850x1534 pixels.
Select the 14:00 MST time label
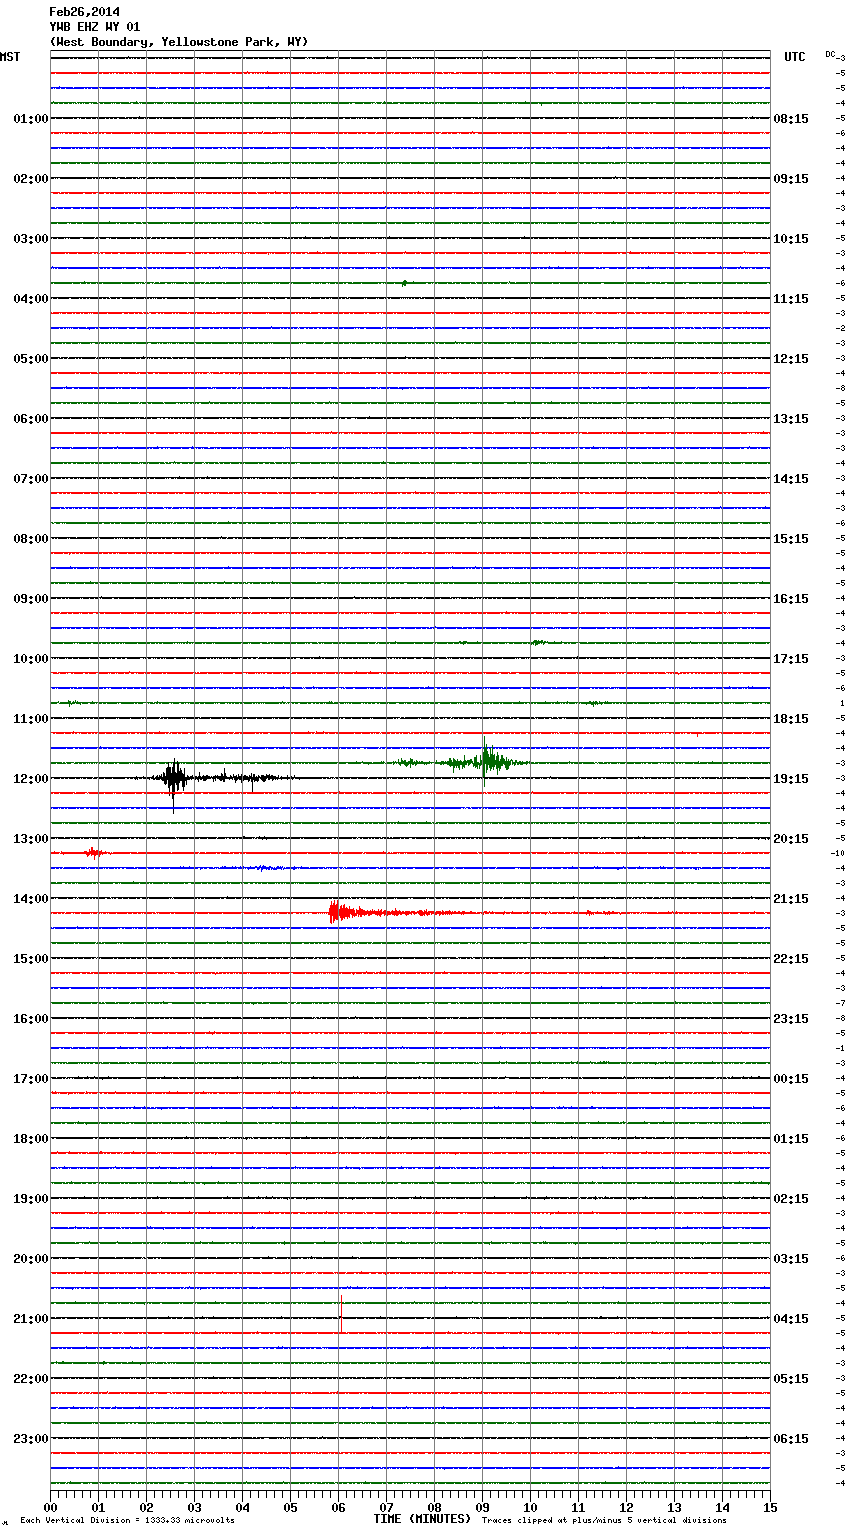click(x=31, y=899)
